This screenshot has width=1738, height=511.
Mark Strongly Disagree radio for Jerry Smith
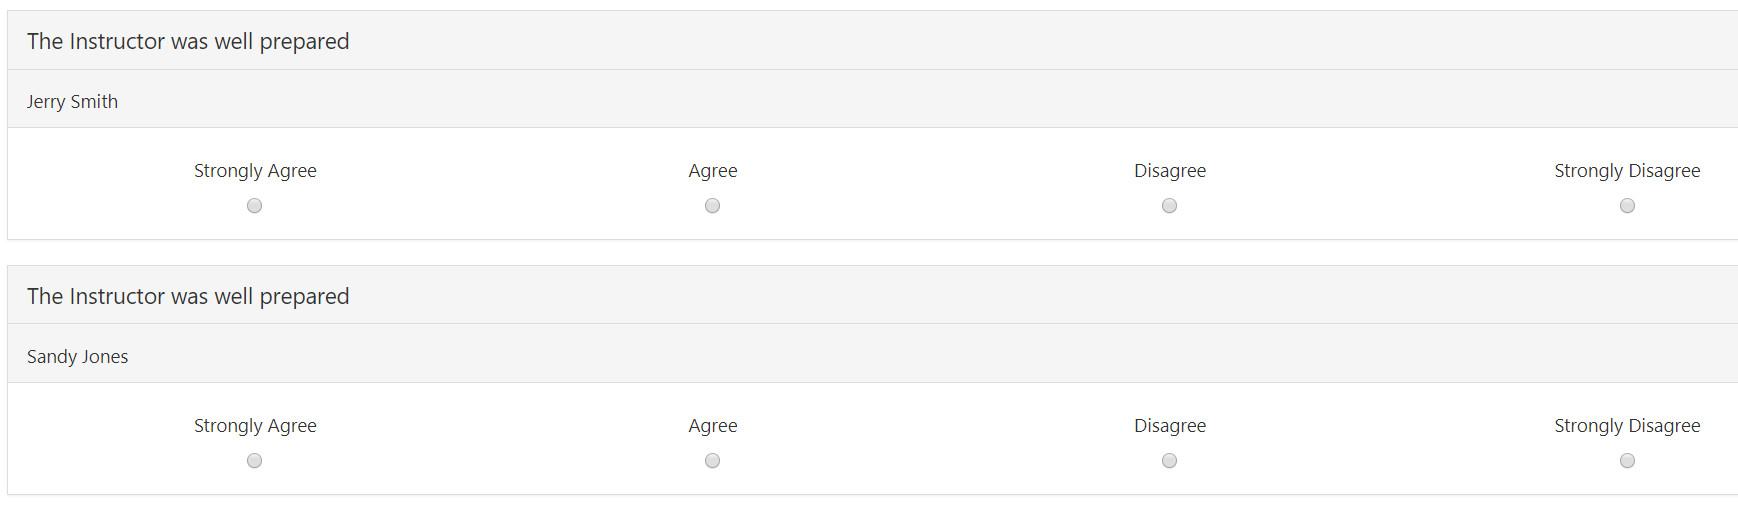pos(1627,206)
